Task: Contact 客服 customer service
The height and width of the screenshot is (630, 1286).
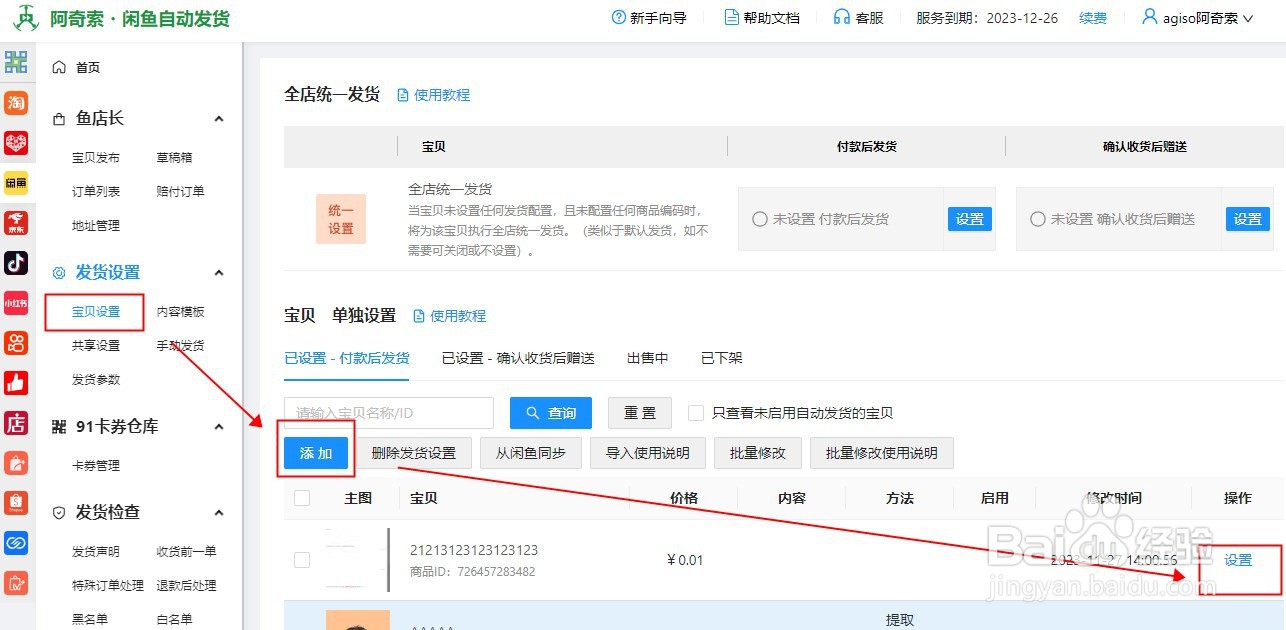Action: pos(859,18)
